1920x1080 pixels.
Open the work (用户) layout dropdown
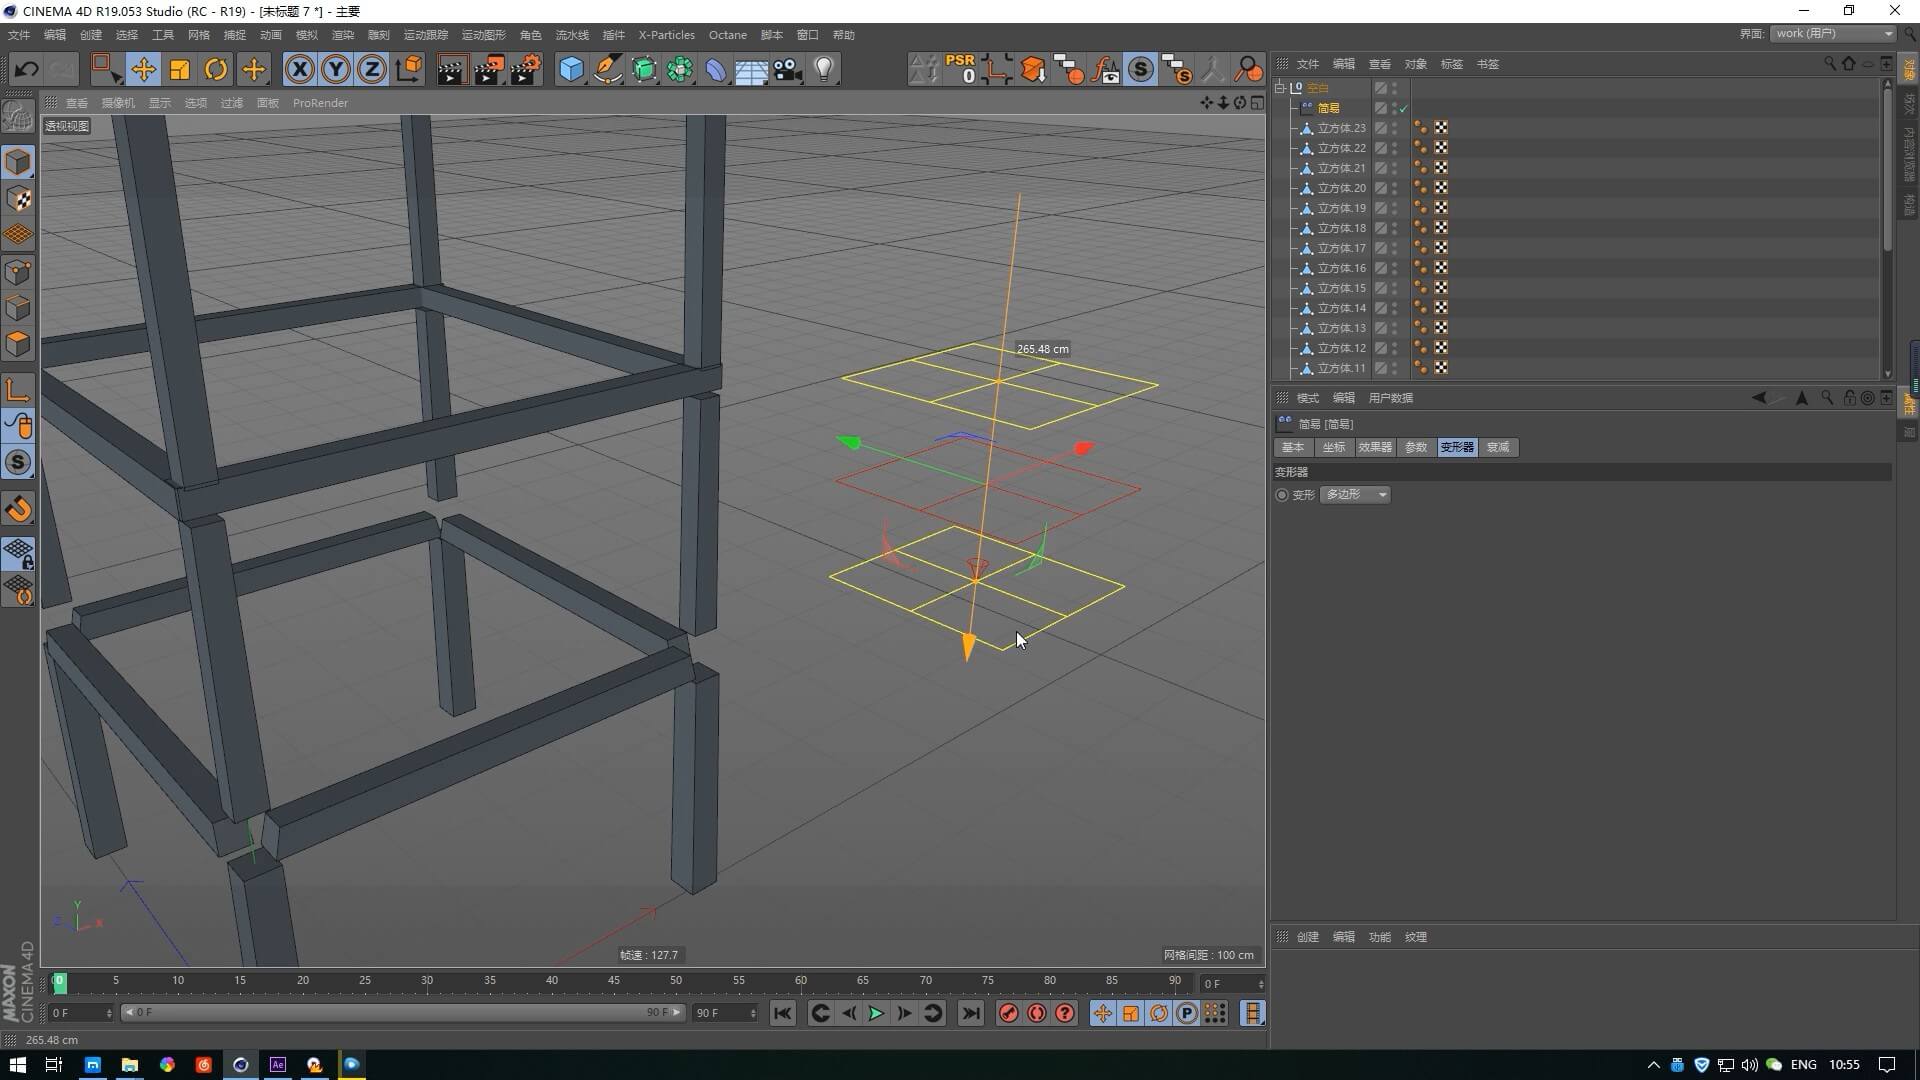1834,33
